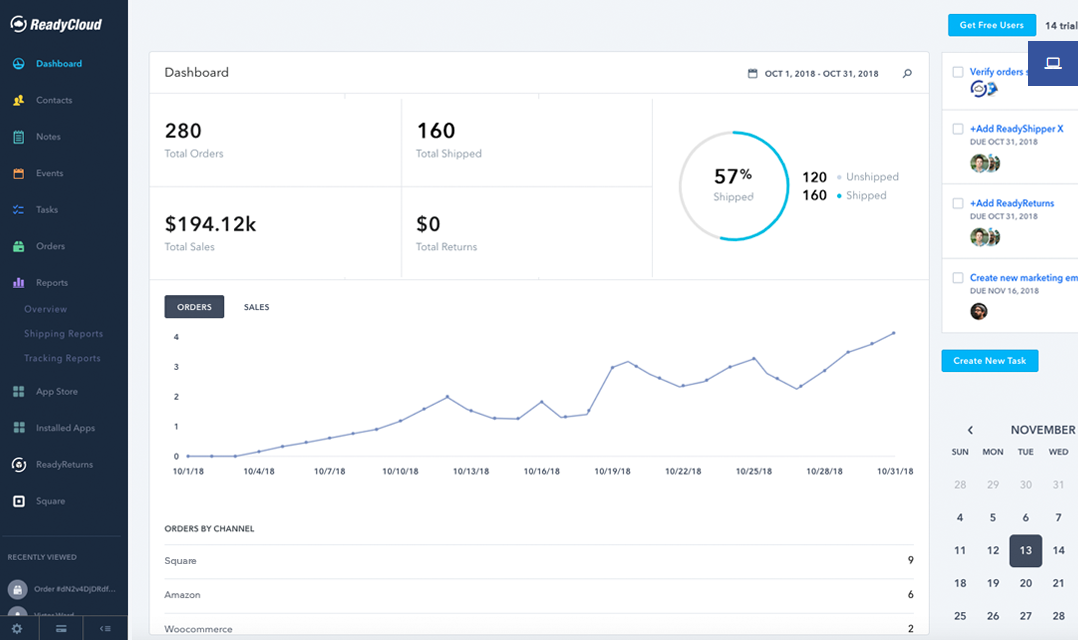1078x640 pixels.
Task: Click the Amazon channel row
Action: (x=539, y=595)
